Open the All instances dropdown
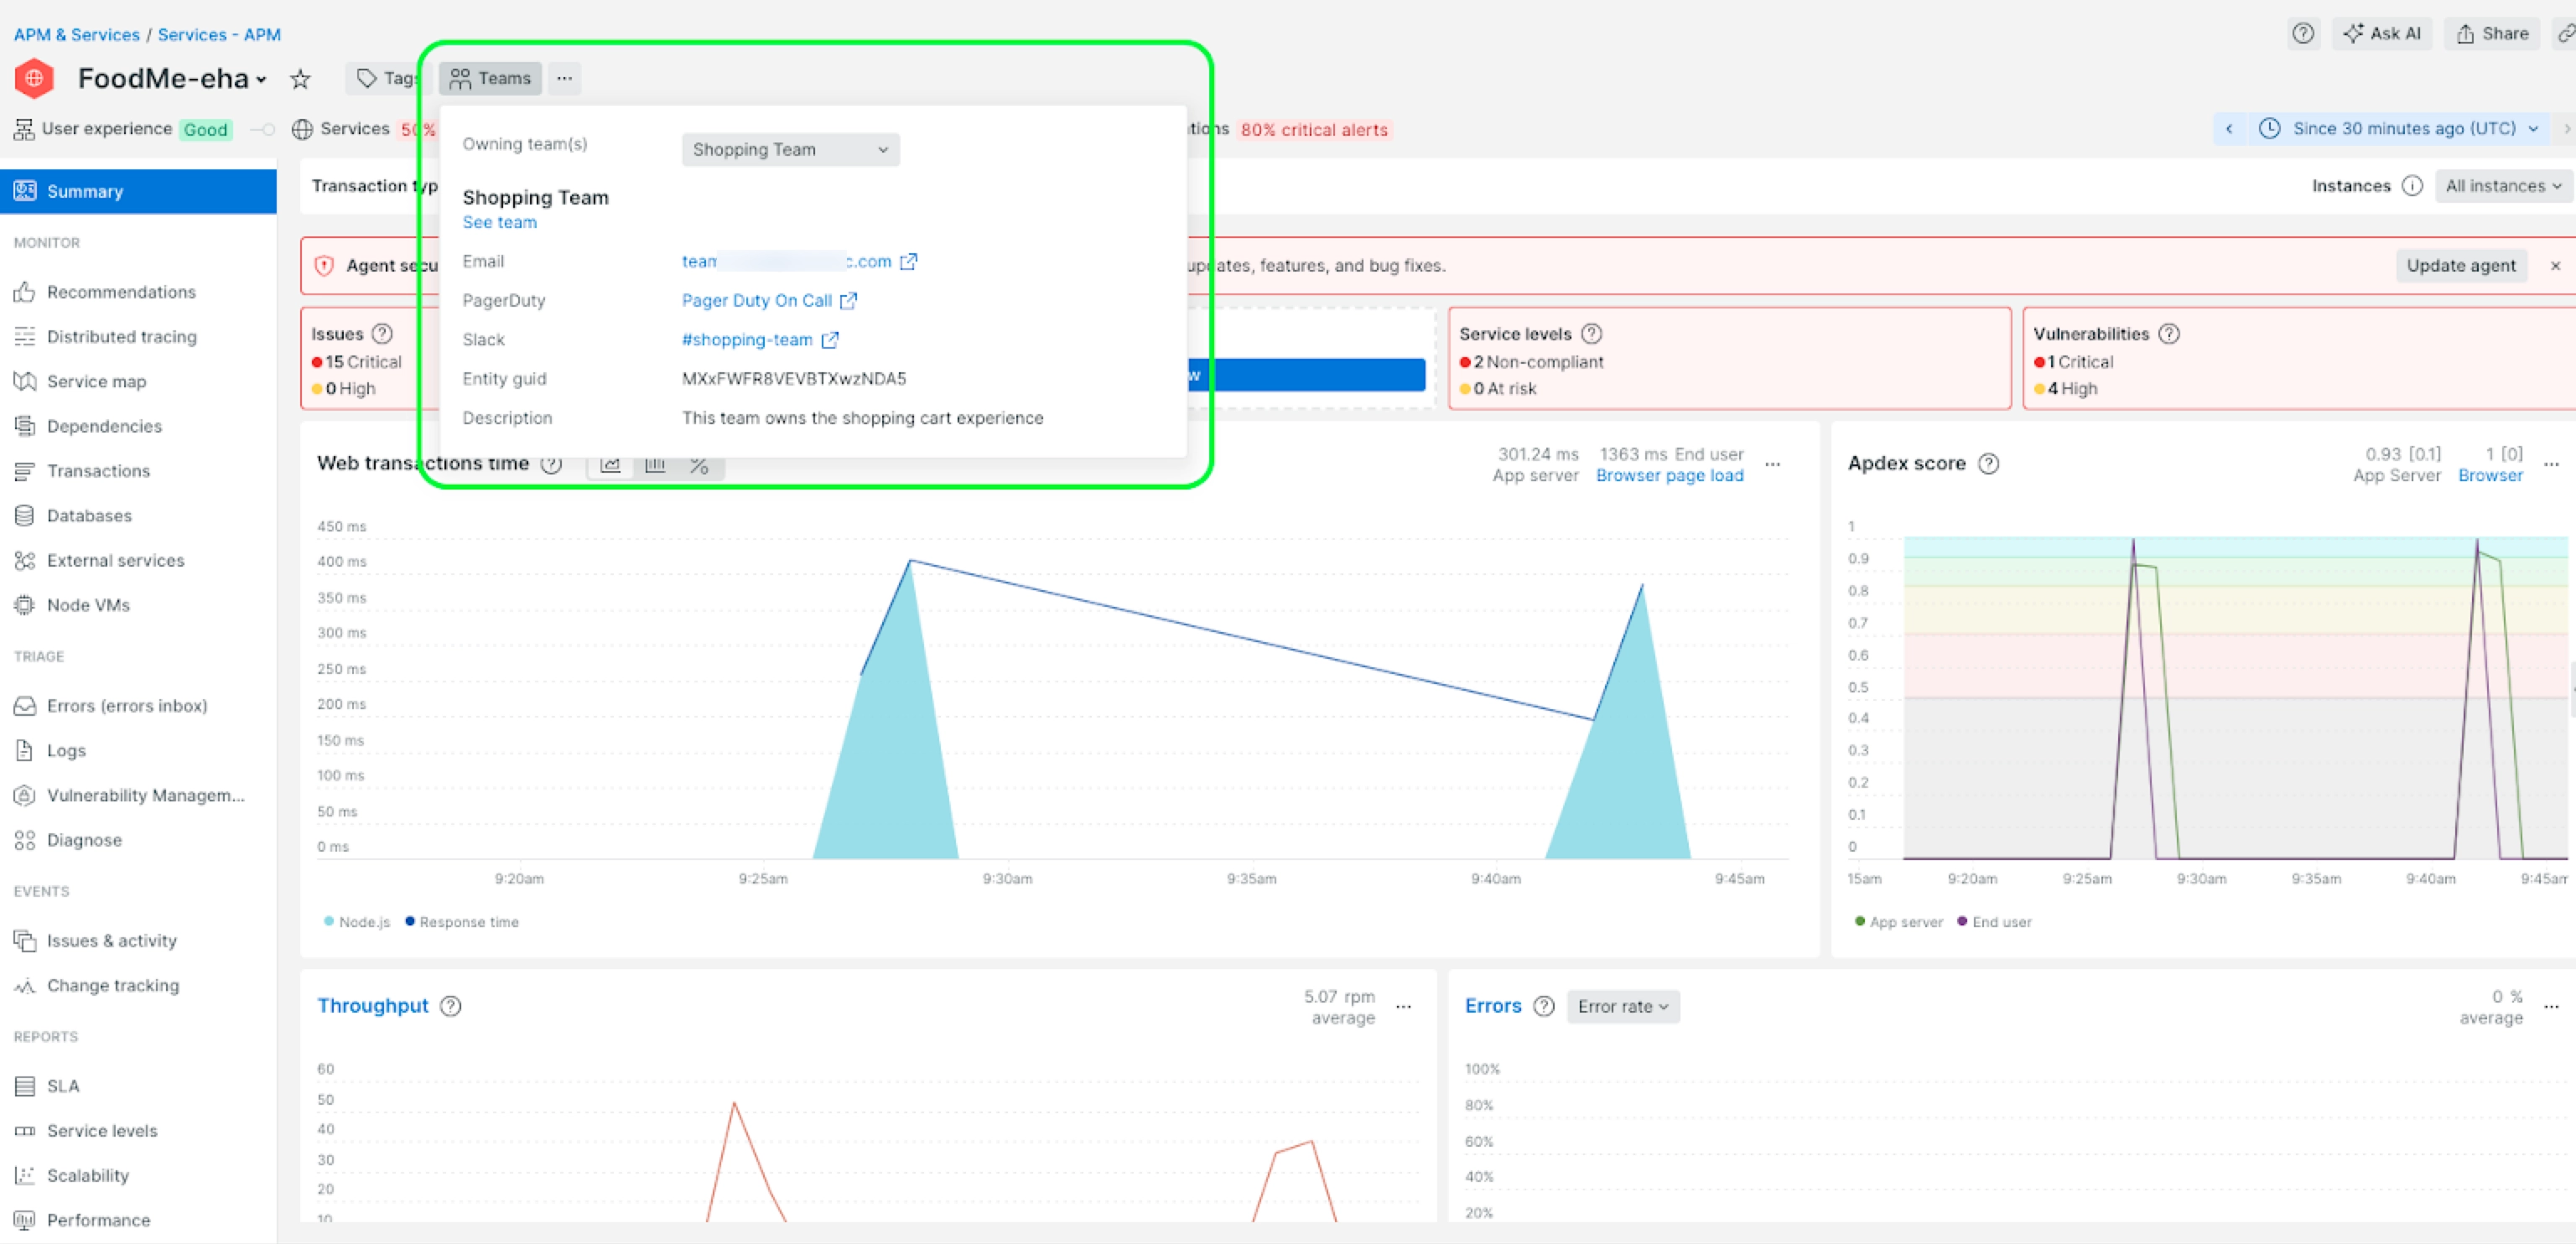Viewport: 2576px width, 1244px height. (2502, 186)
